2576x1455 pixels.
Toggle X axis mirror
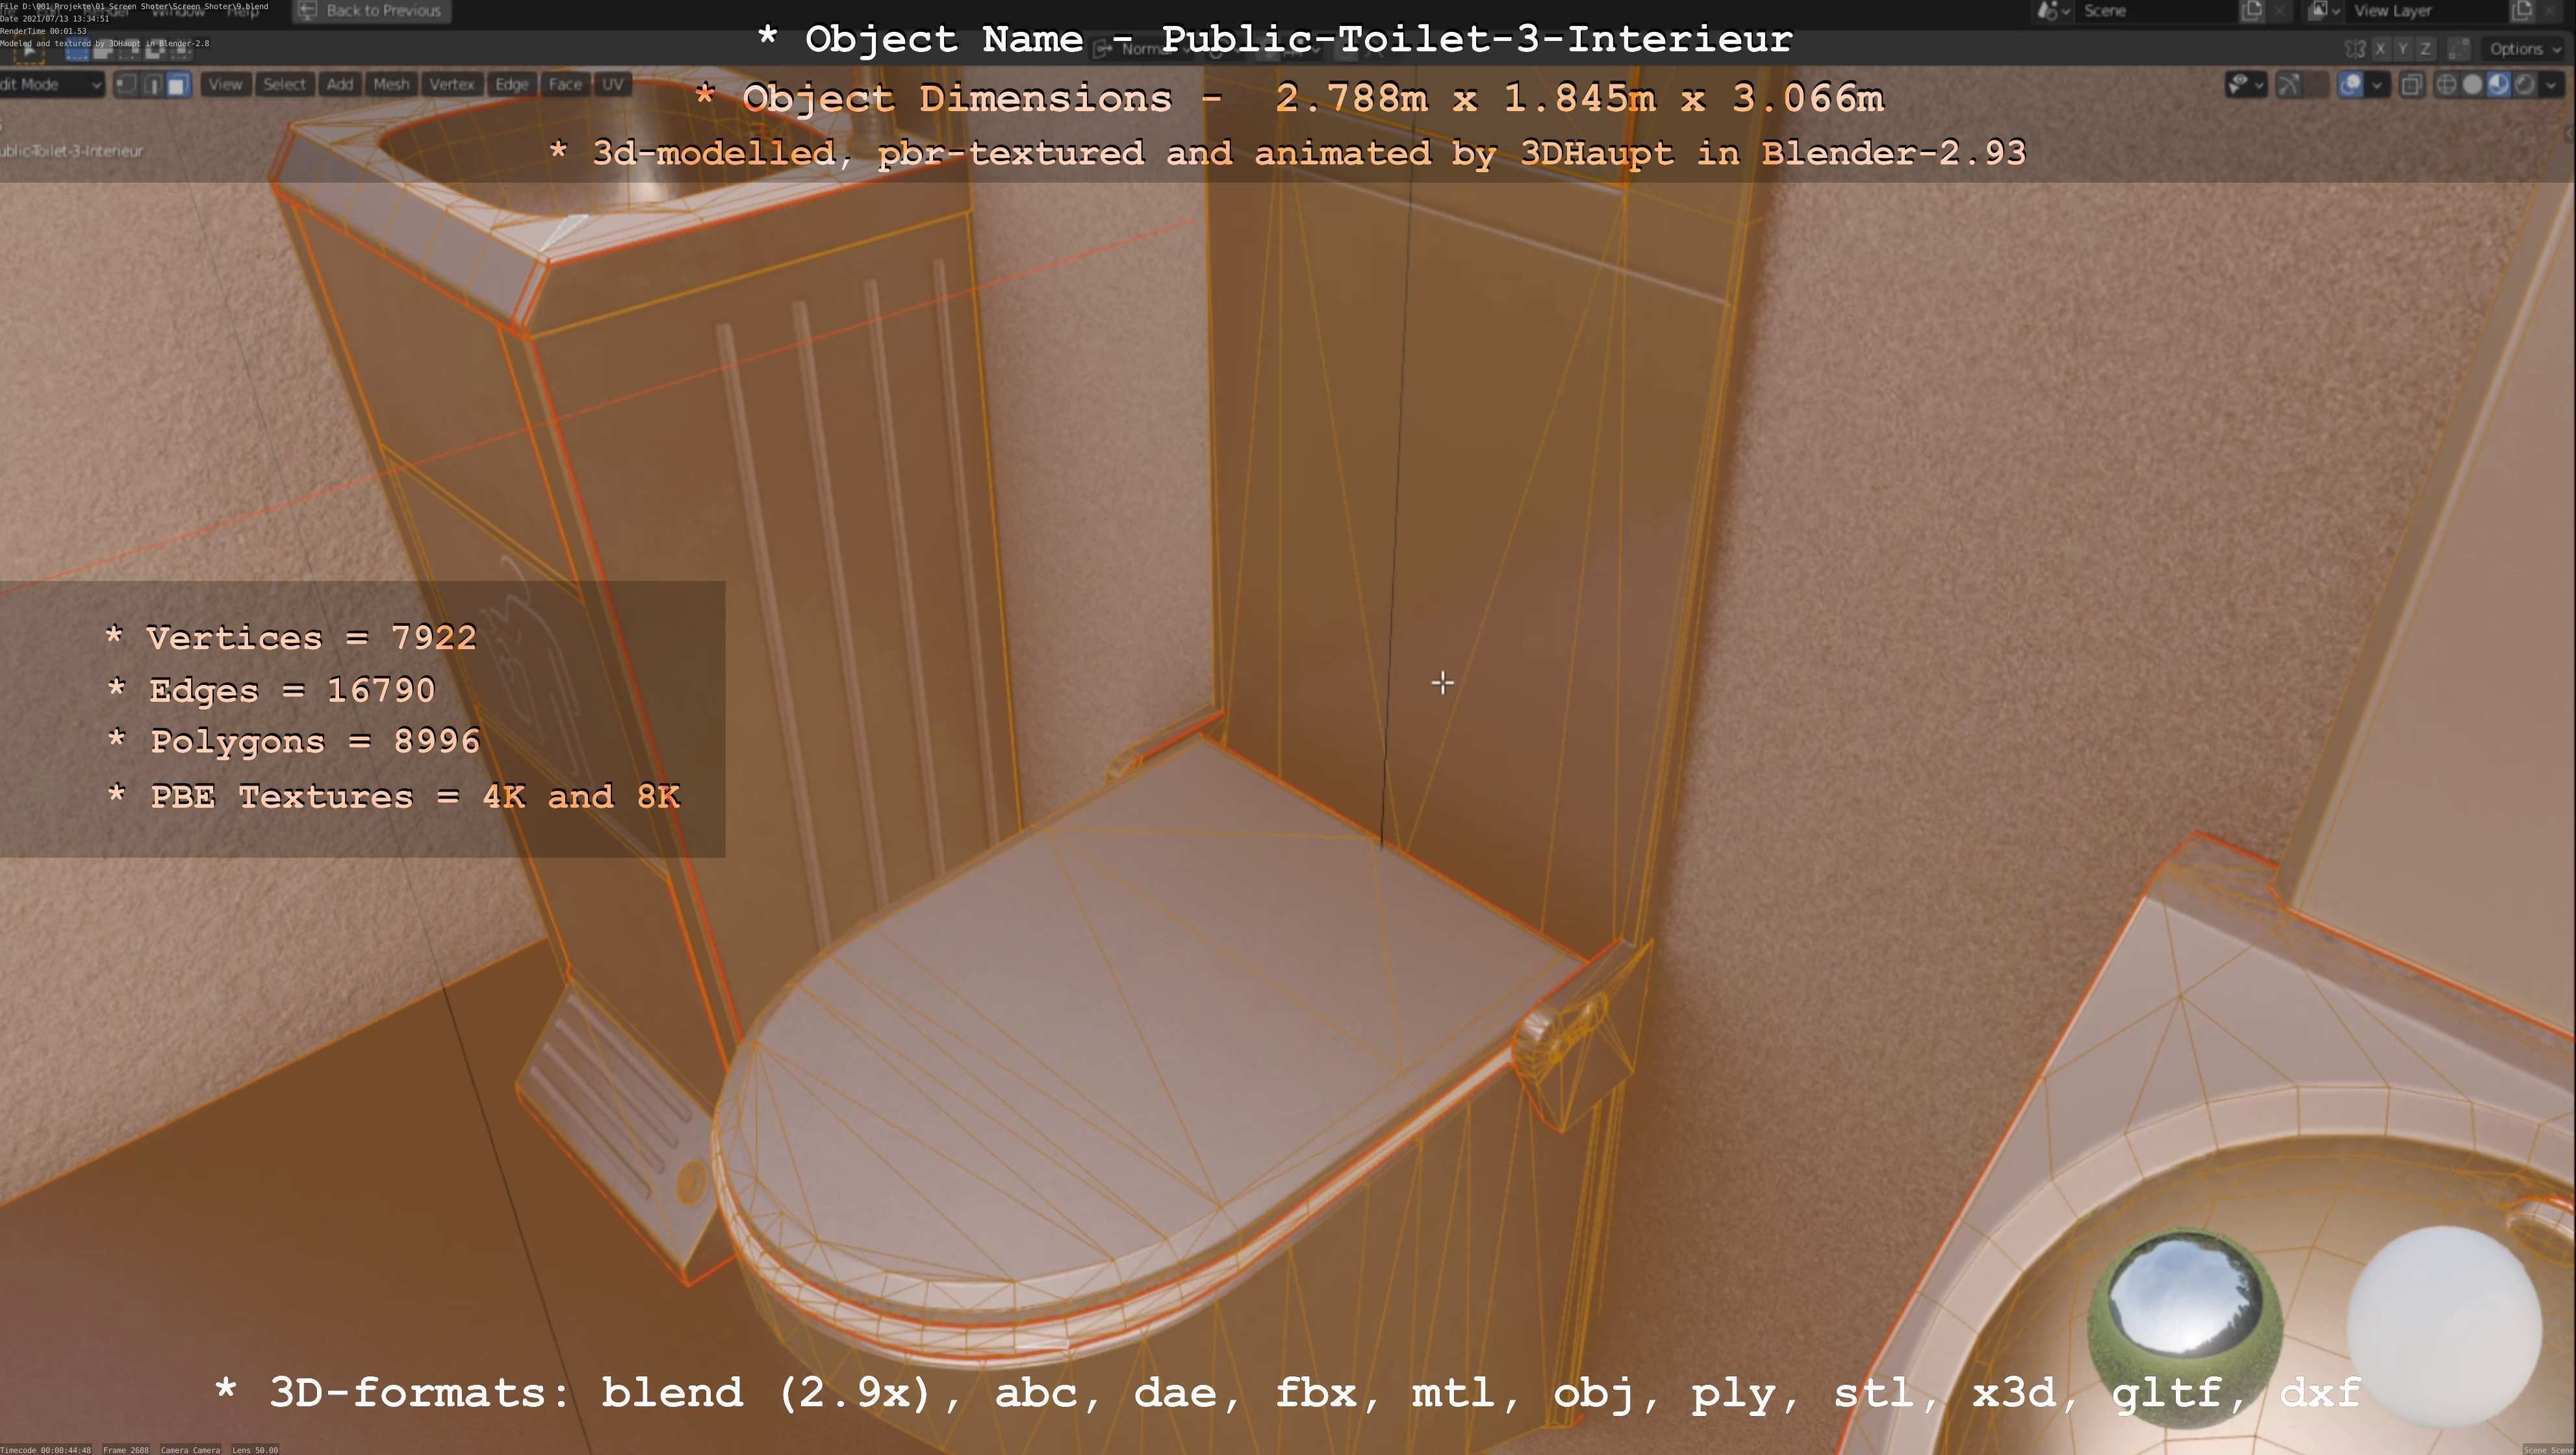point(2381,49)
